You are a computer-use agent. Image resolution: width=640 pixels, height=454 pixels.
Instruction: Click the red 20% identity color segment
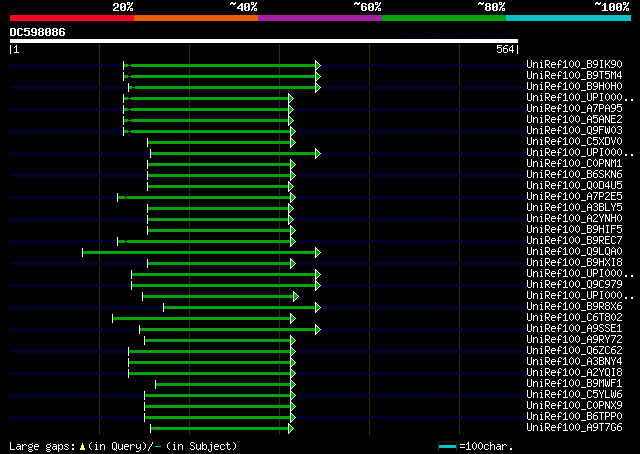72,18
